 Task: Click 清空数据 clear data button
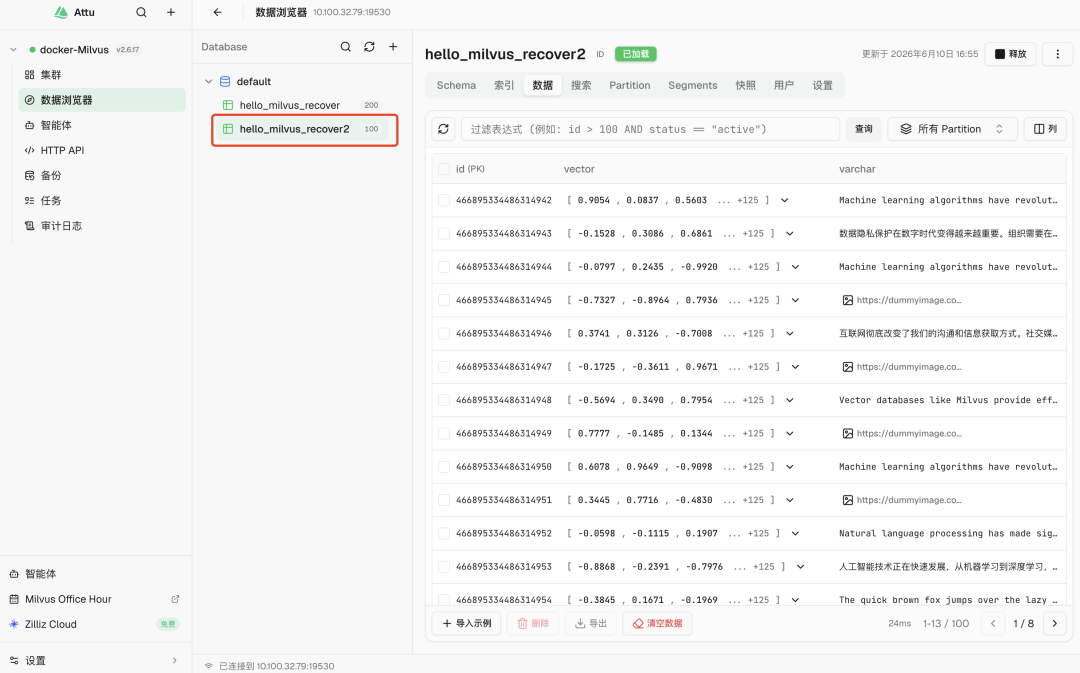657,623
